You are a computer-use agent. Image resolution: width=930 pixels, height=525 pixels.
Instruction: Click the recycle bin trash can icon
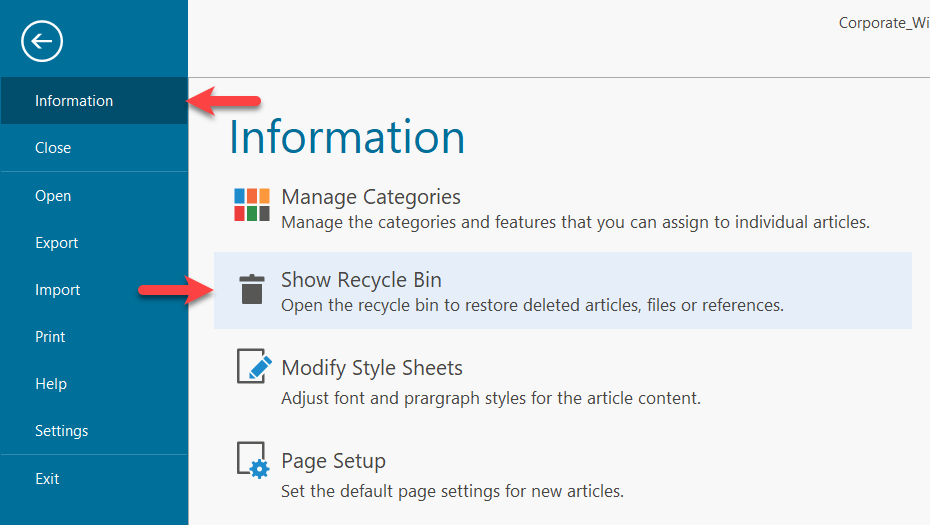[252, 289]
